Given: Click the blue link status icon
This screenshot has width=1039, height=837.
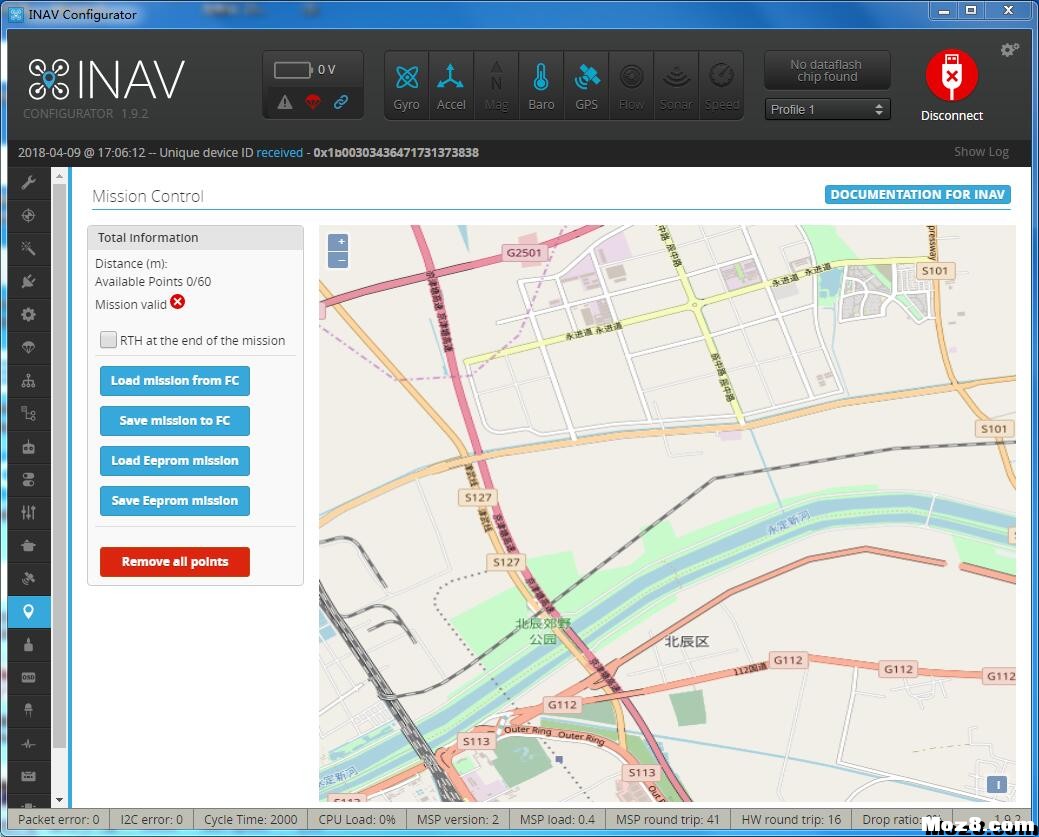Looking at the screenshot, I should [x=341, y=102].
